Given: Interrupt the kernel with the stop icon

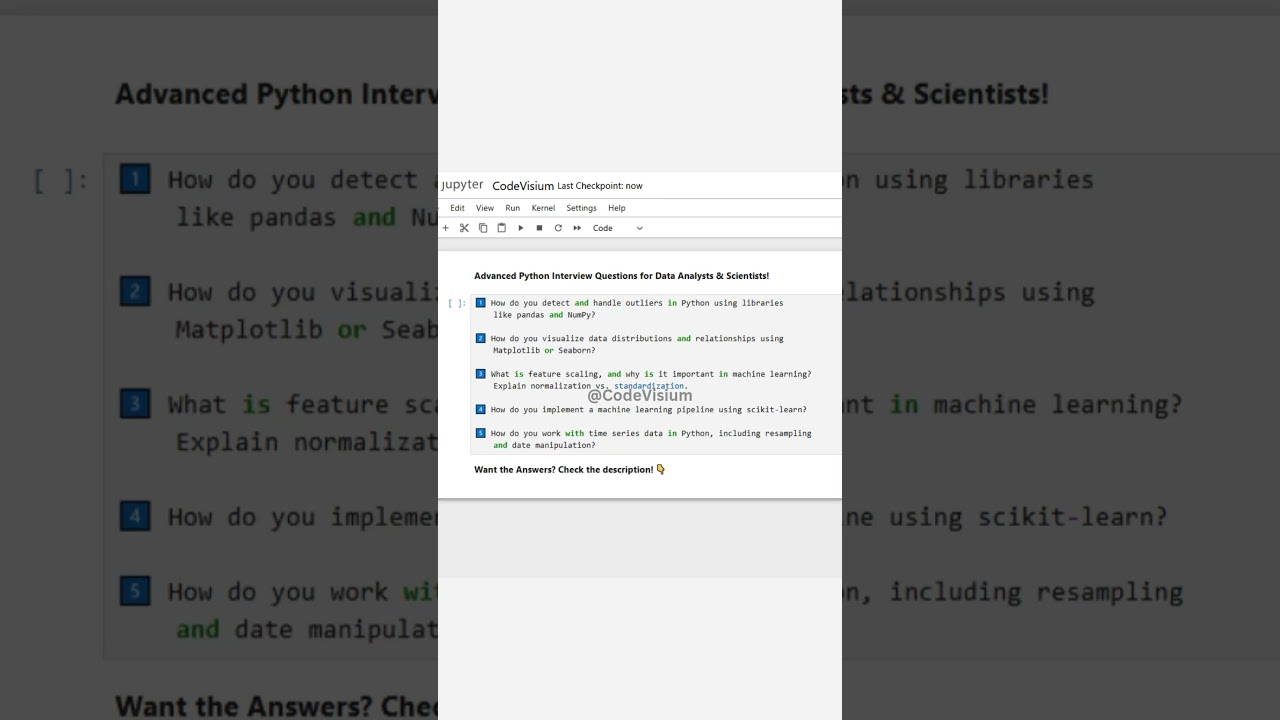Looking at the screenshot, I should click(539, 228).
